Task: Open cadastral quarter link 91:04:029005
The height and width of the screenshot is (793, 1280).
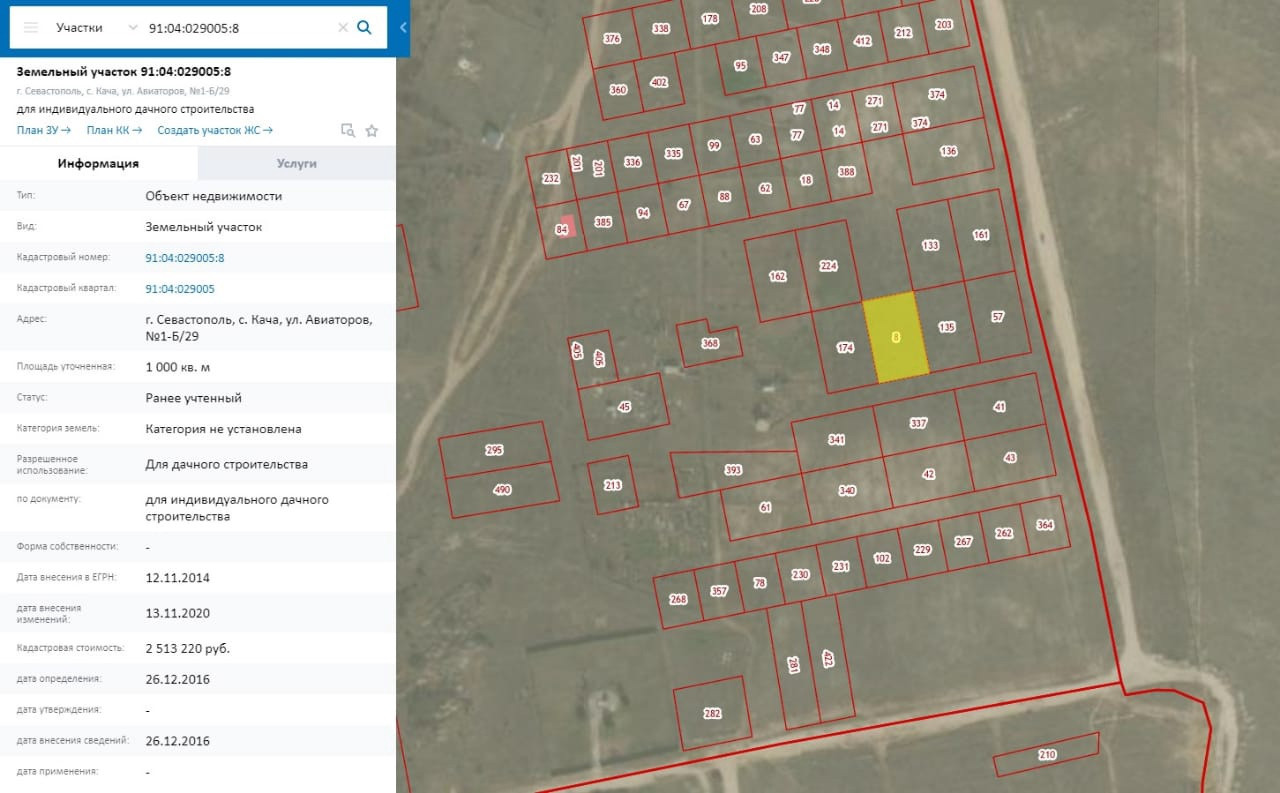Action: (180, 289)
